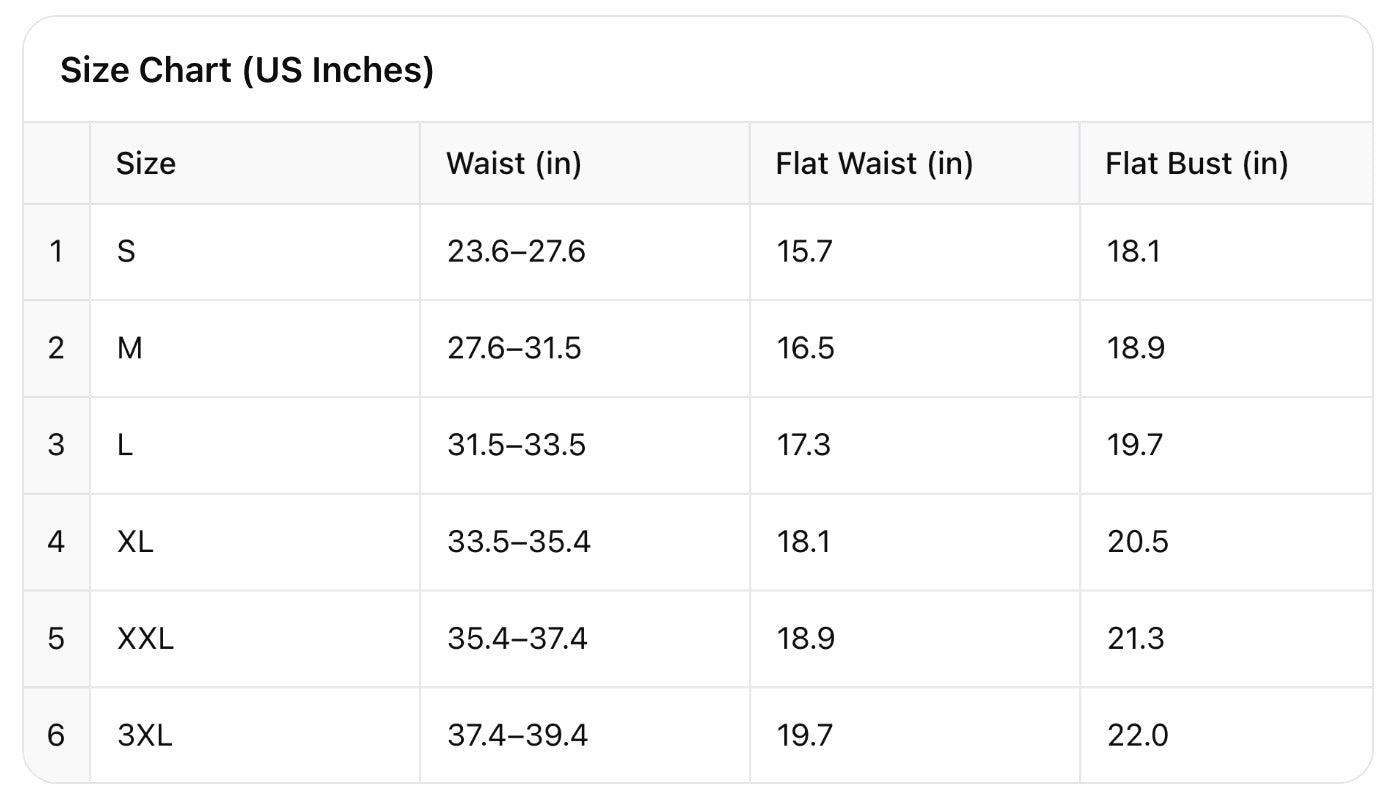Select the XXL size cell
Screen dimensions: 1392x803
click(x=145, y=638)
